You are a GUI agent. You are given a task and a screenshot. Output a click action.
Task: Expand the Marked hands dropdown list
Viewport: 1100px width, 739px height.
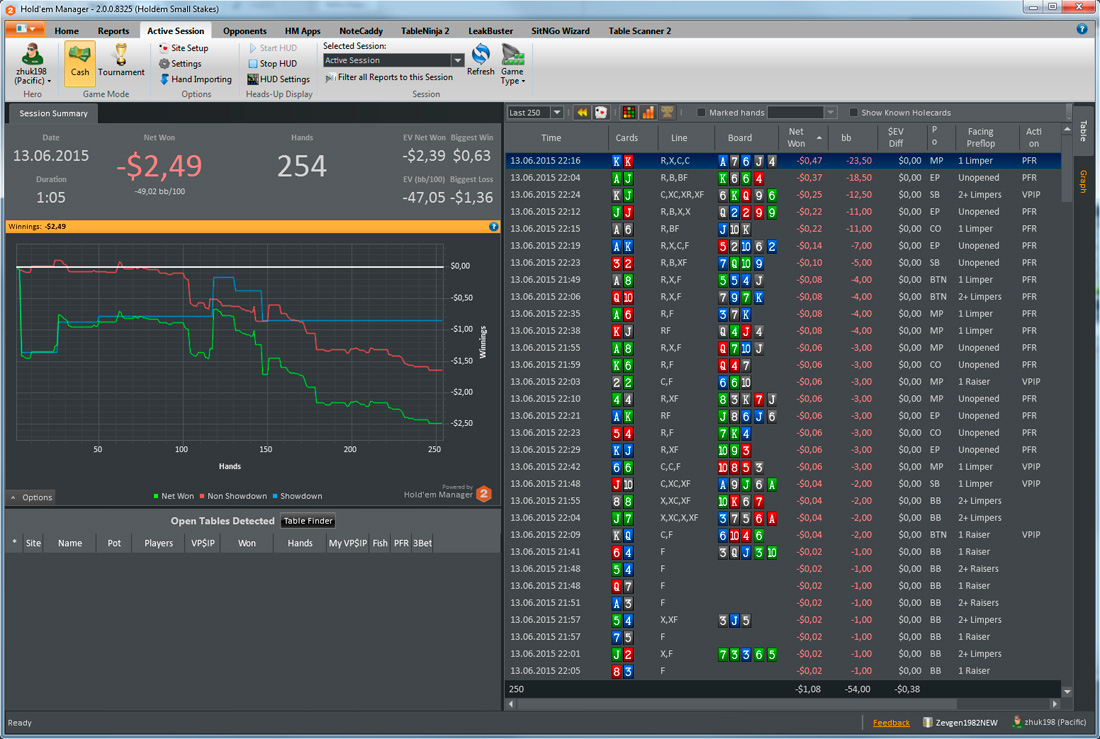coord(831,112)
